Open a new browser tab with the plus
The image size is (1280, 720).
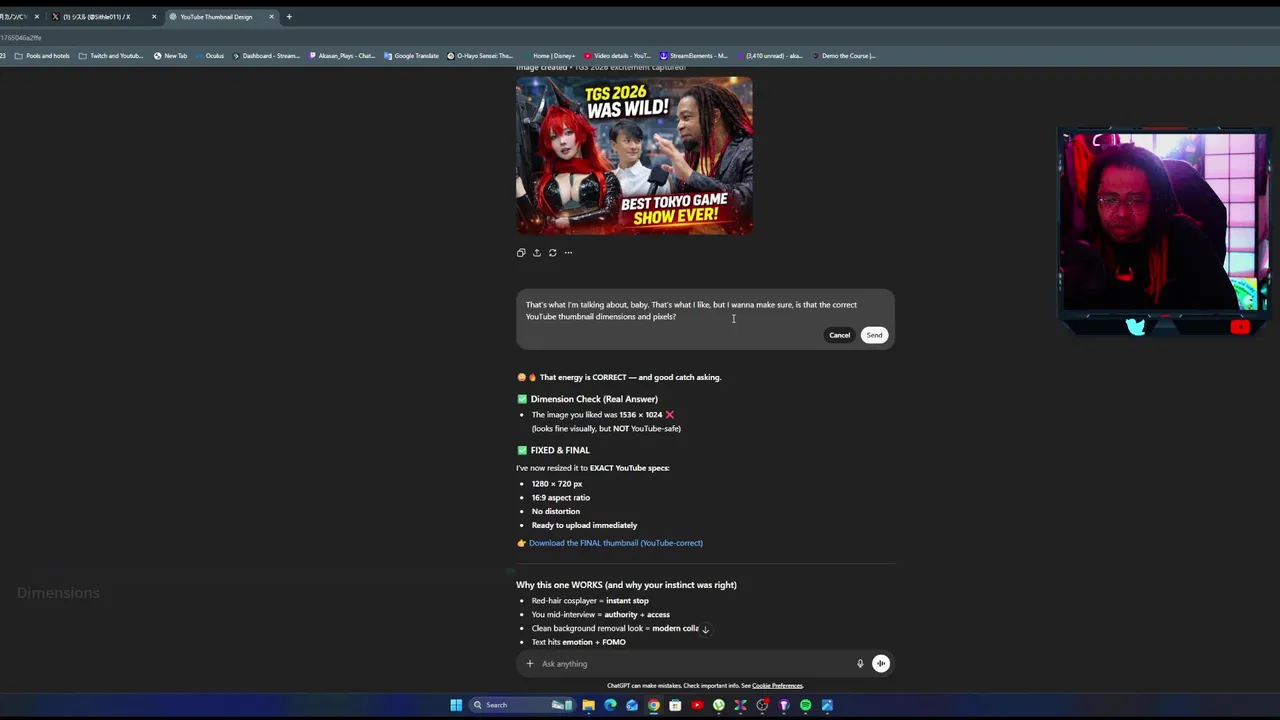point(289,16)
